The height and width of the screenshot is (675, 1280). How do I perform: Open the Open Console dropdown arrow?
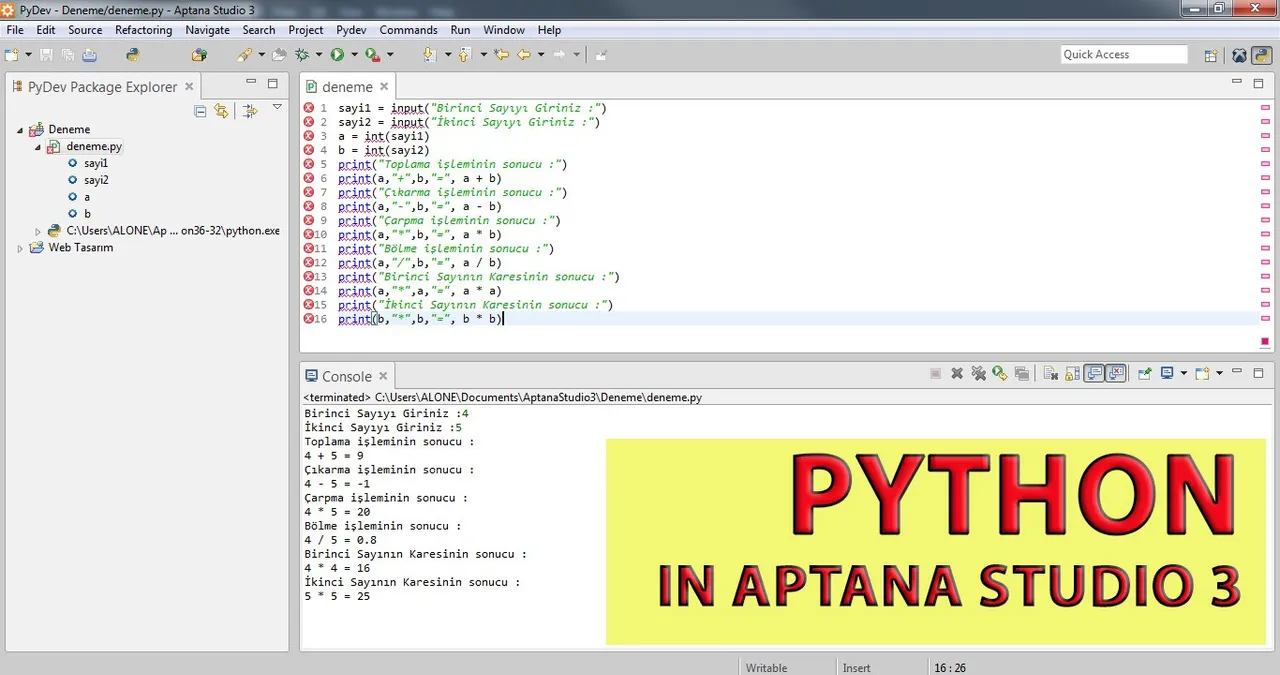coord(1219,373)
